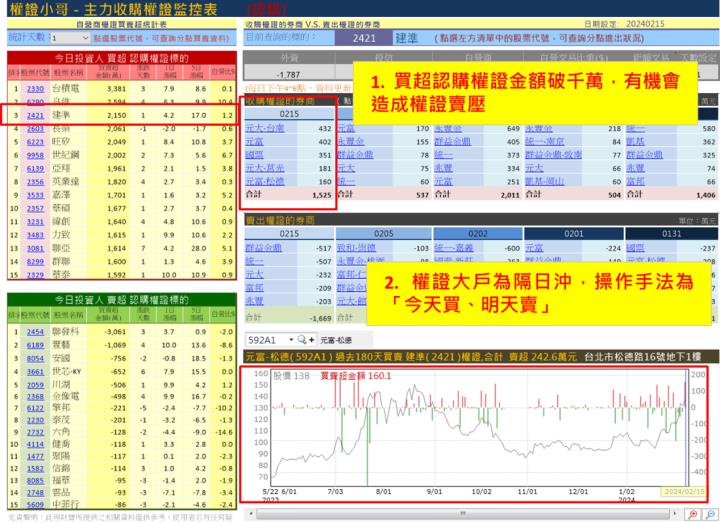The image size is (720, 523).
Task: Open the 592A1 broker code dropdown arrow
Action: (291, 340)
